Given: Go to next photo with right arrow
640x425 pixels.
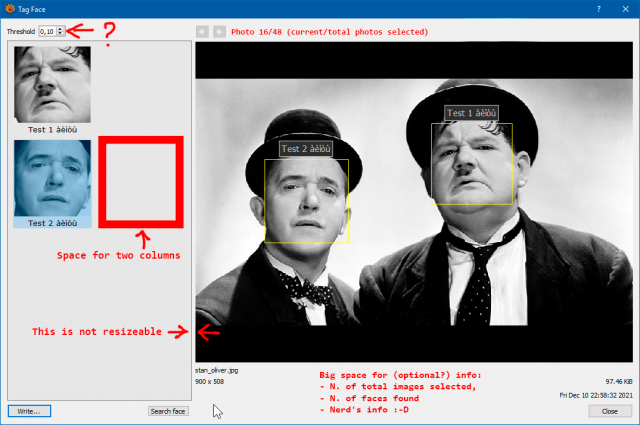Looking at the screenshot, I should pyautogui.click(x=219, y=31).
